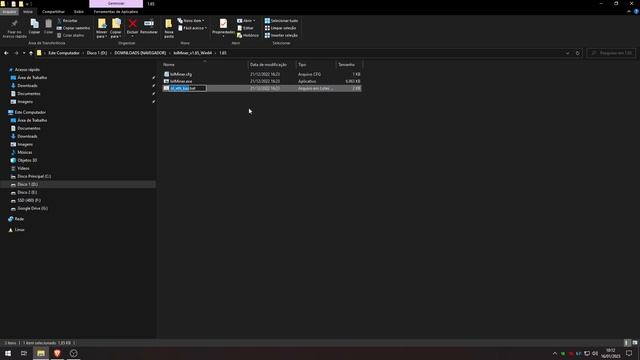
Task: Click inside the .bat file rename field
Action: coord(188,88)
